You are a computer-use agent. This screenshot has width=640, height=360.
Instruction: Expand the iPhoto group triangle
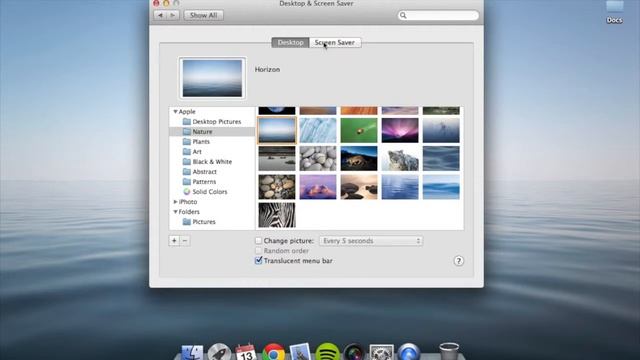pos(175,202)
